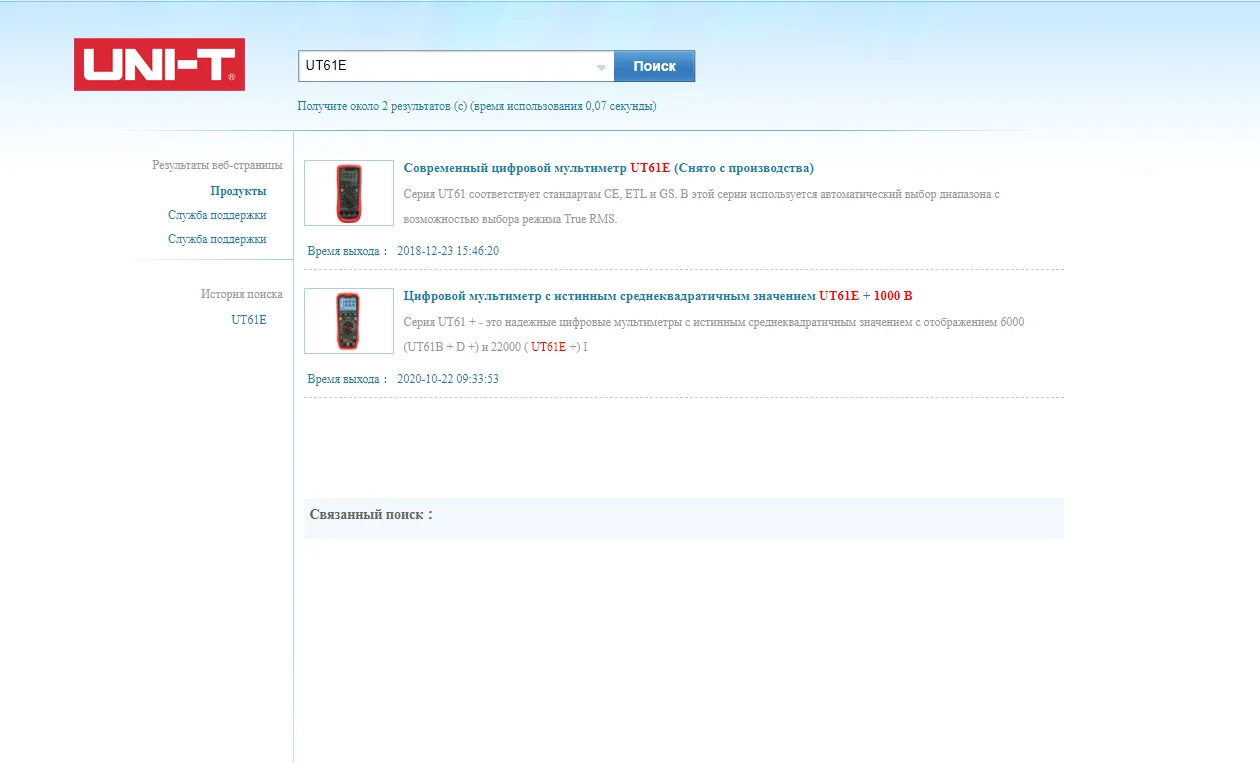Screen dimensions: 1260x763
Task: Click the Поиск search button
Action: [x=654, y=66]
